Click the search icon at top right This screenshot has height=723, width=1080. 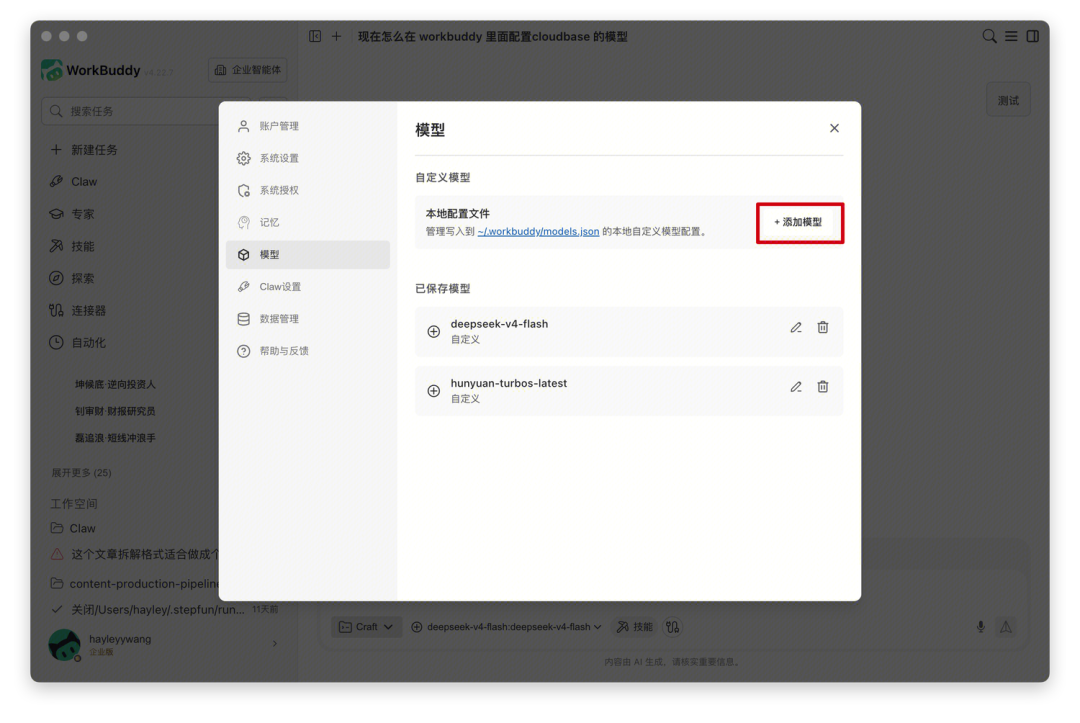(989, 36)
